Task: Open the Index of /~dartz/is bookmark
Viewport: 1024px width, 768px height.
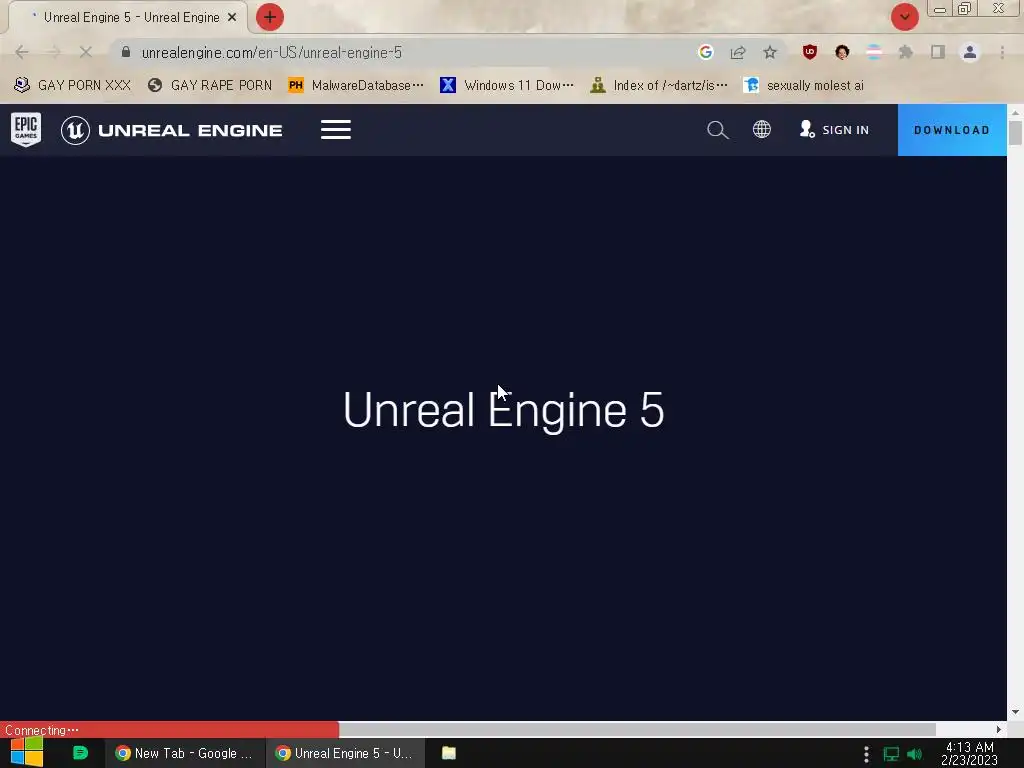Action: coord(659,85)
